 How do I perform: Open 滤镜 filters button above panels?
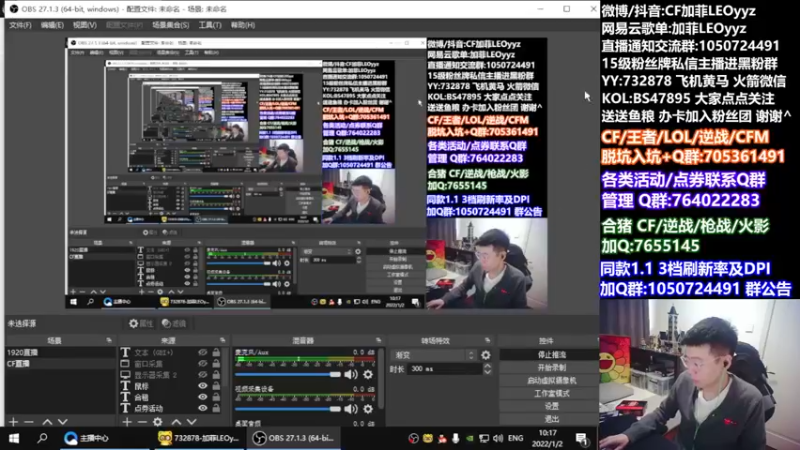click(x=173, y=323)
